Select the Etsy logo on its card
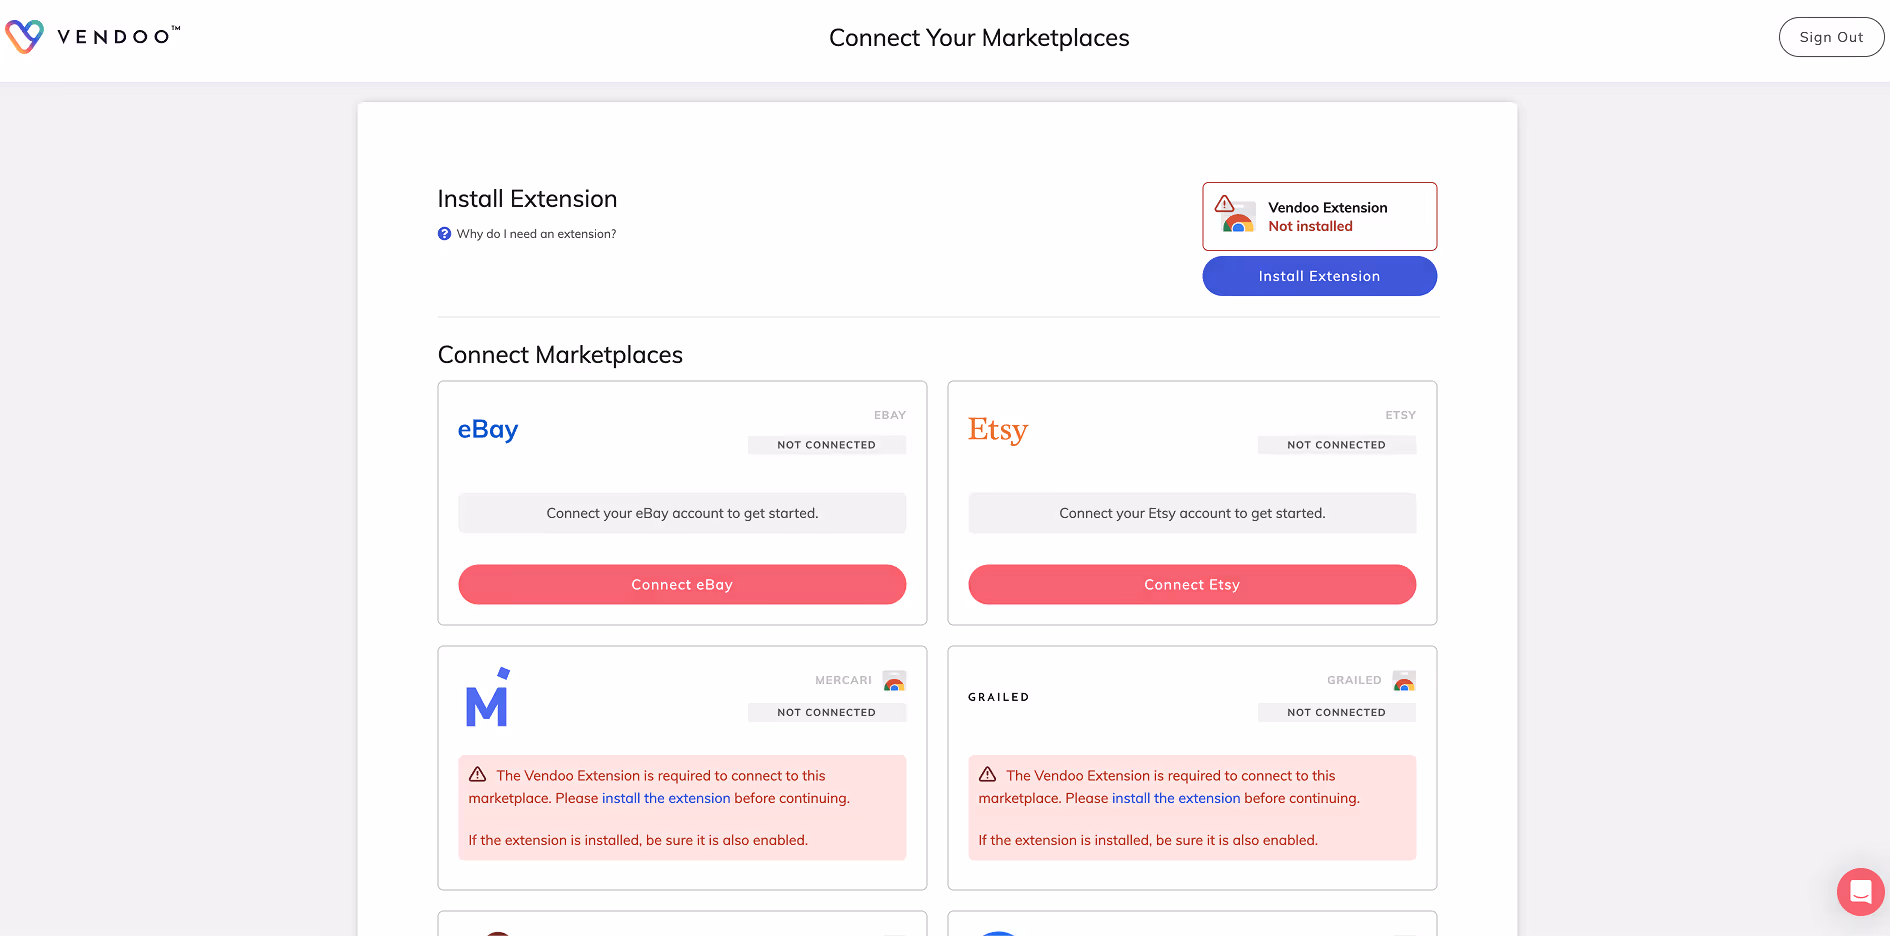 point(996,429)
